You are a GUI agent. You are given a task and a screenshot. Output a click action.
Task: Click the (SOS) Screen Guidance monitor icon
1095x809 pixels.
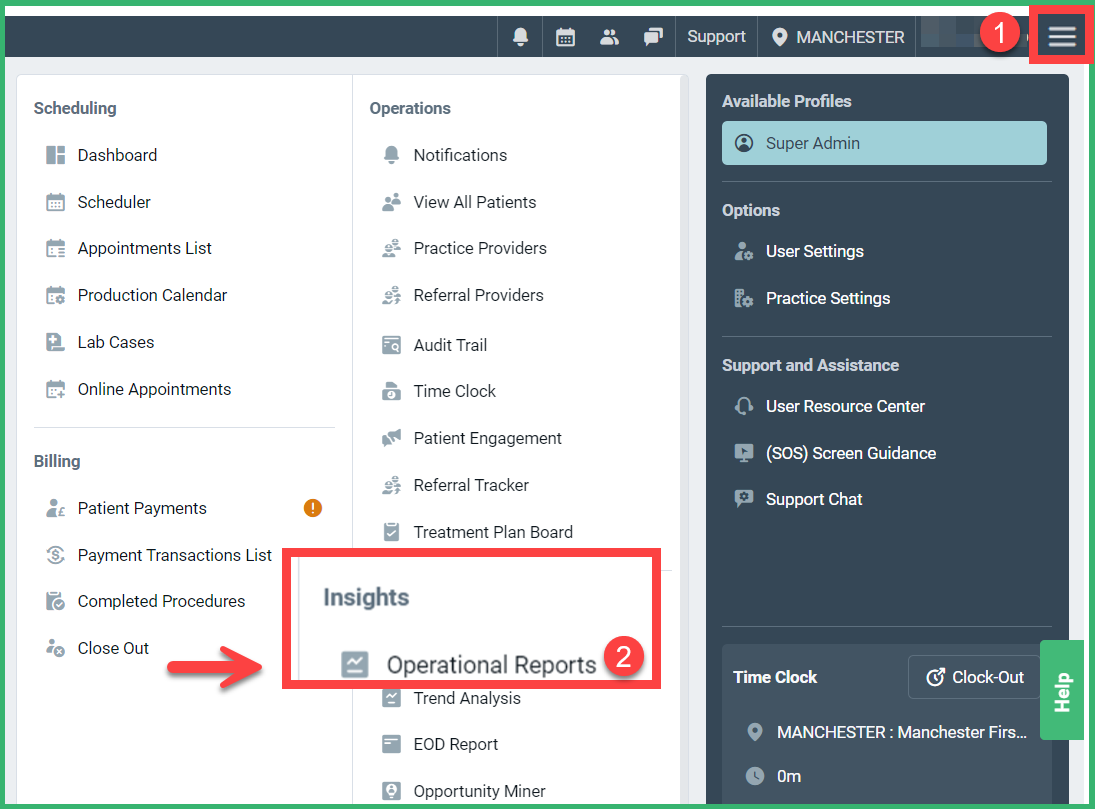pyautogui.click(x=744, y=453)
